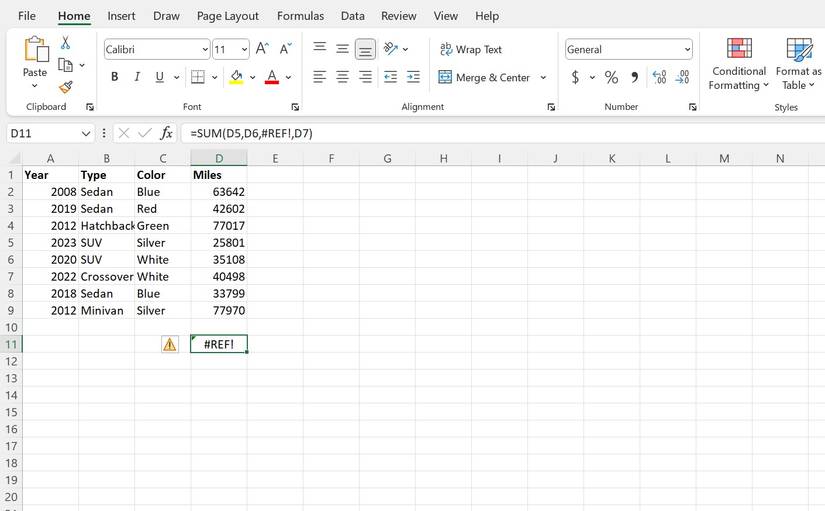Apply red font color A
This screenshot has height=511, width=825.
(x=271, y=77)
